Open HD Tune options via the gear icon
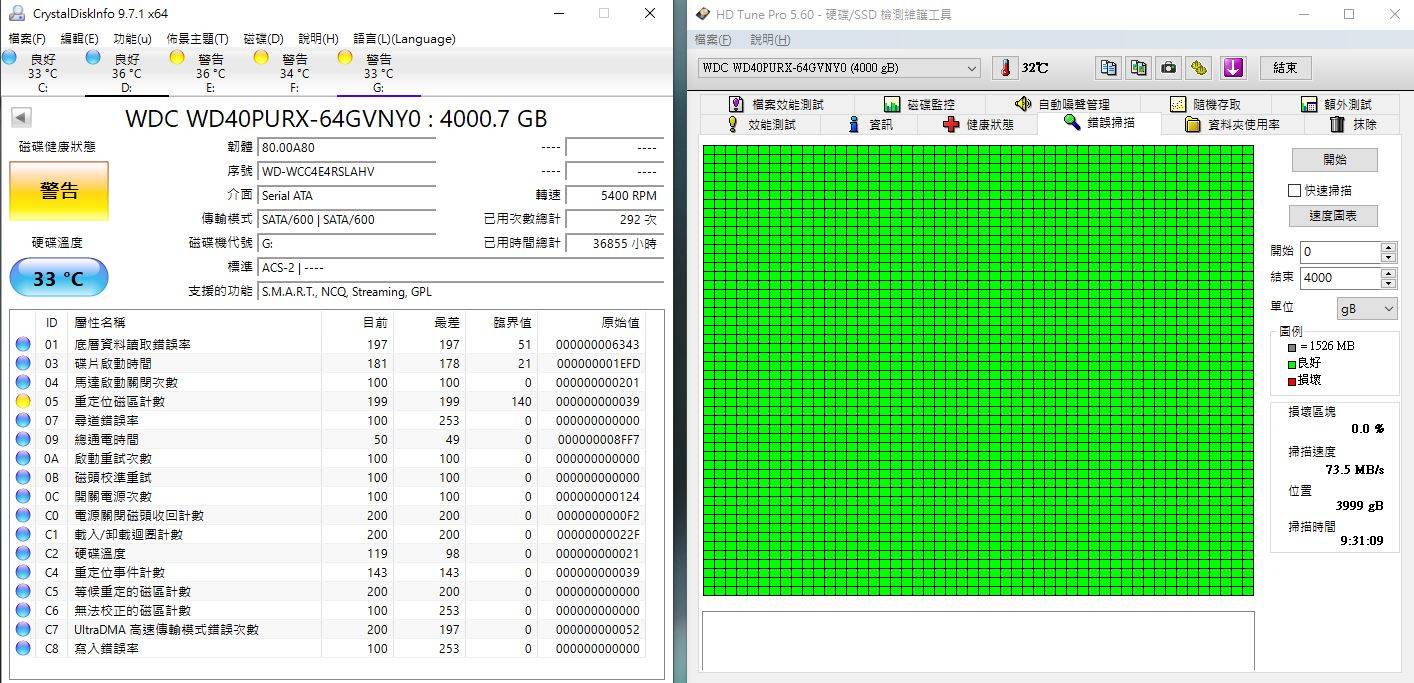The width and height of the screenshot is (1414, 683). point(1199,68)
